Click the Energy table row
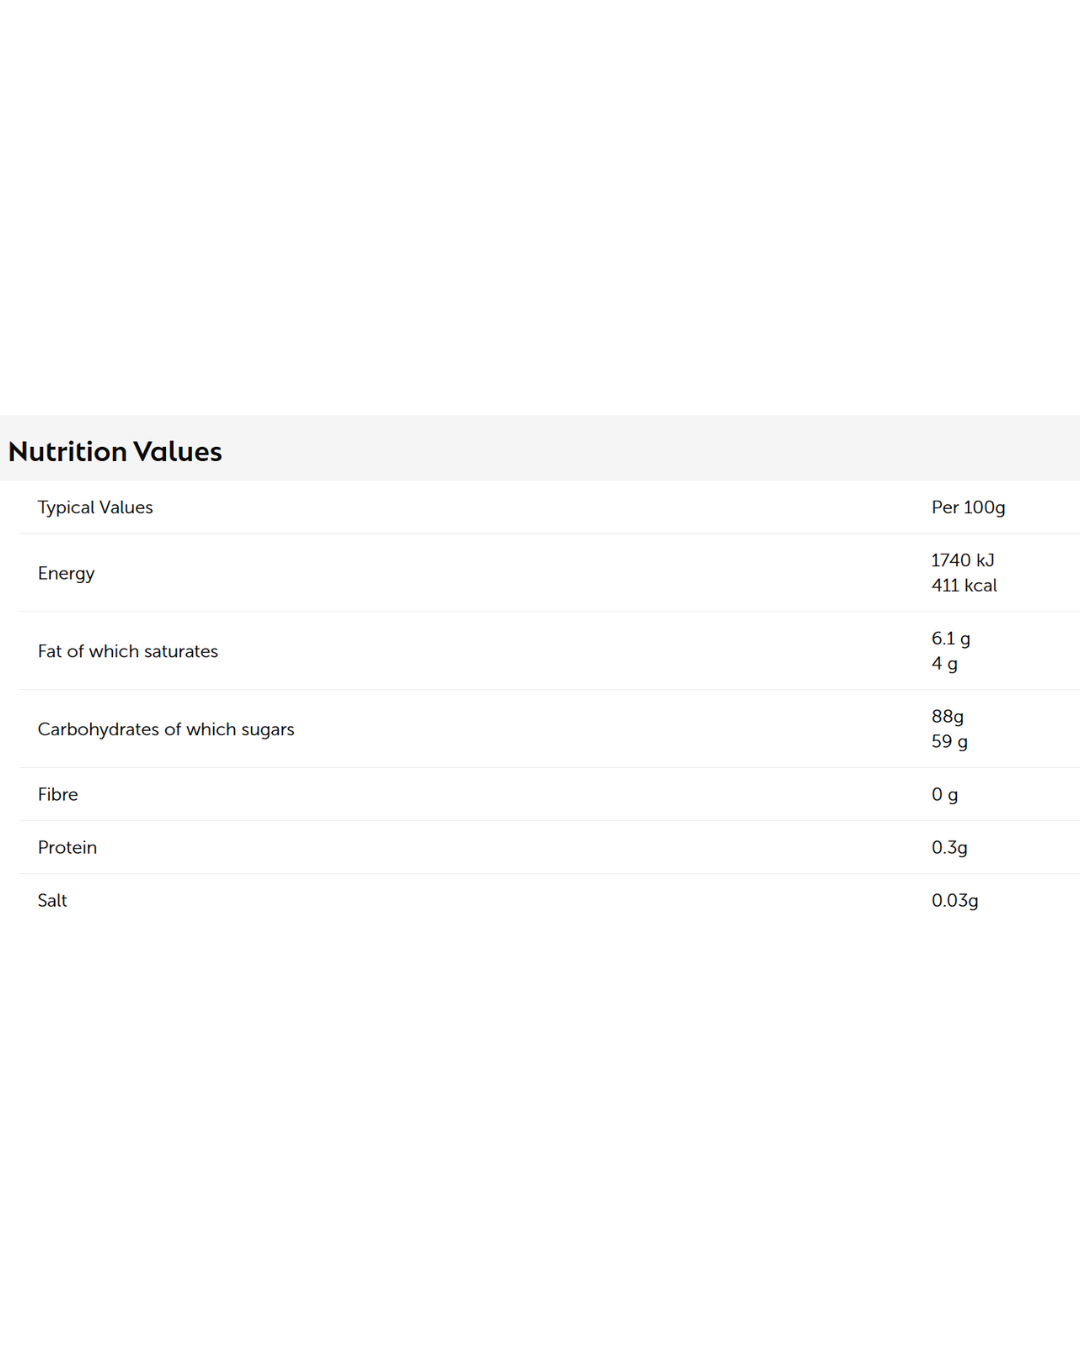The image size is (1080, 1350). coord(500,573)
